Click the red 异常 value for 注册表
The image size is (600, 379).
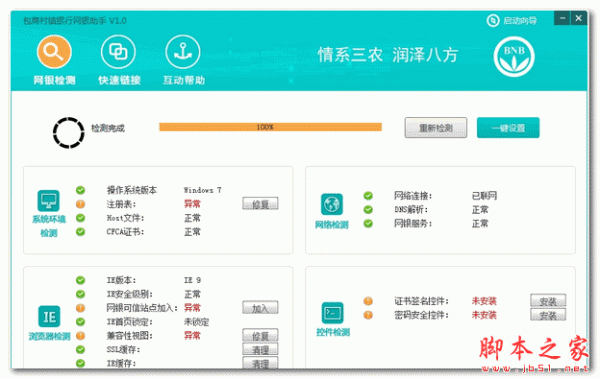tap(192, 204)
